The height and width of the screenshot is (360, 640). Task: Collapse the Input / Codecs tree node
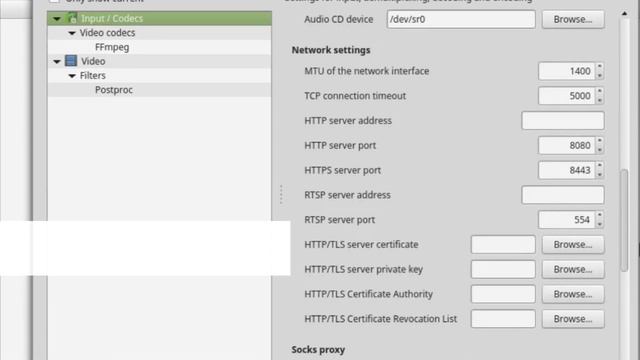(57, 19)
